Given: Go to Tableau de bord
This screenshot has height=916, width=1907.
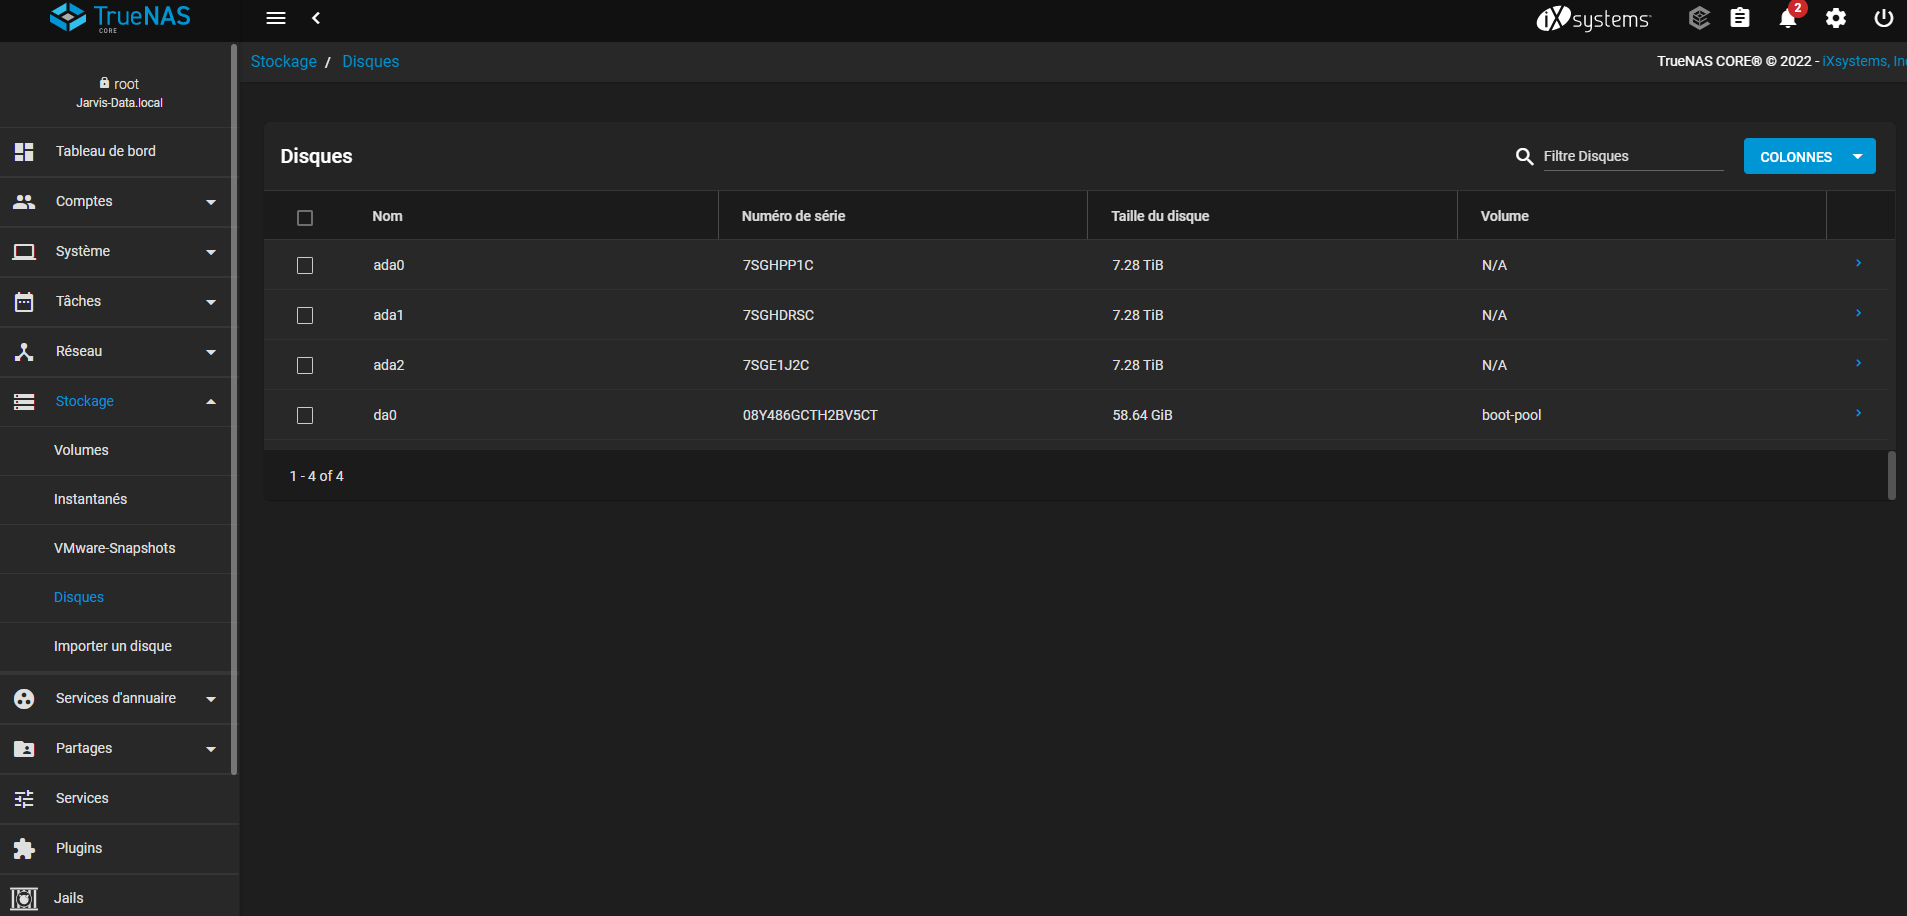Looking at the screenshot, I should [106, 151].
